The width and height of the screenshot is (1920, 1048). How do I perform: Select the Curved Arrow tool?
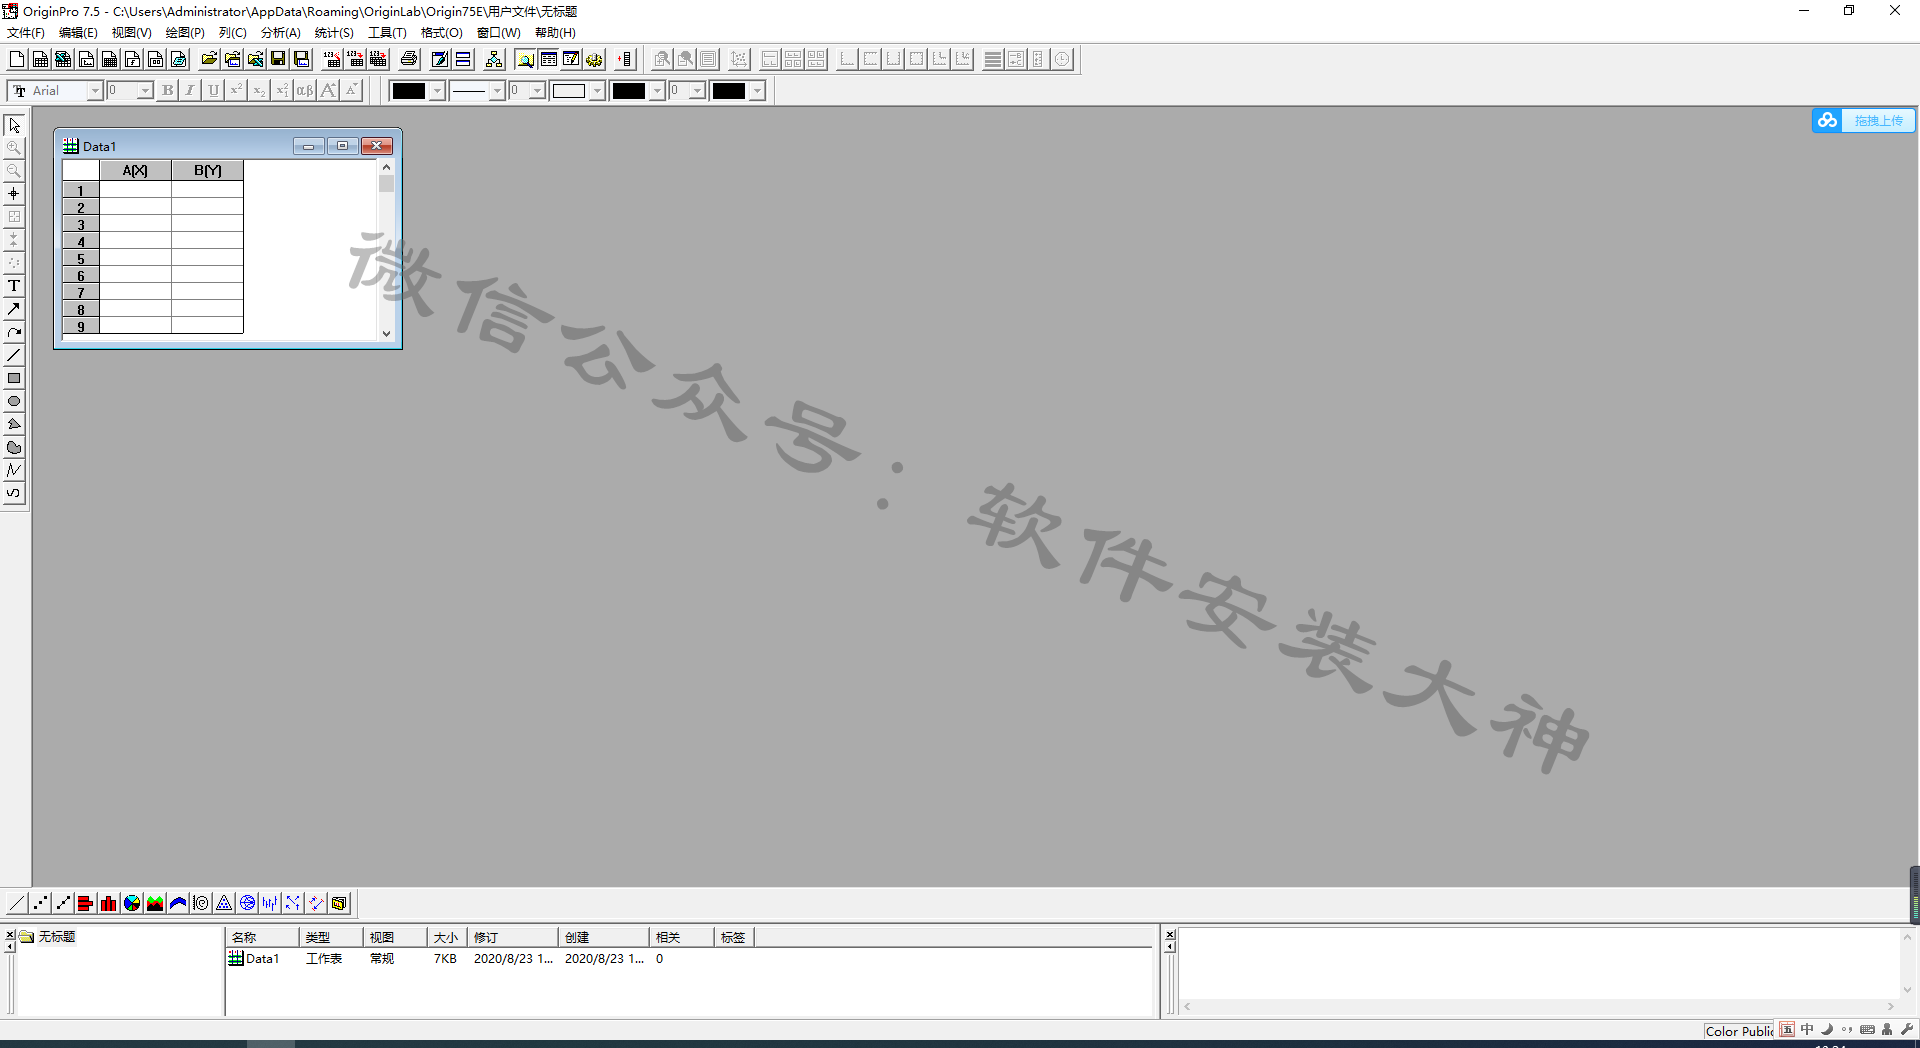(14, 332)
